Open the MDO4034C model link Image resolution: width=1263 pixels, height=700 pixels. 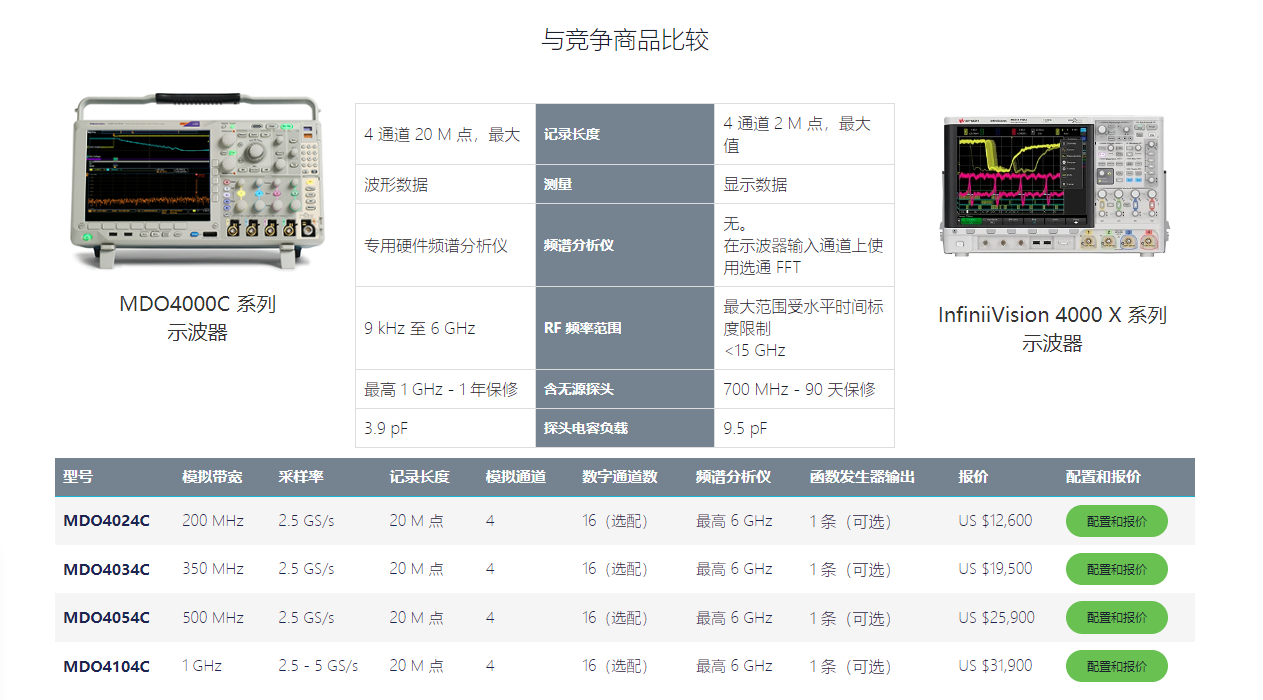coord(106,570)
